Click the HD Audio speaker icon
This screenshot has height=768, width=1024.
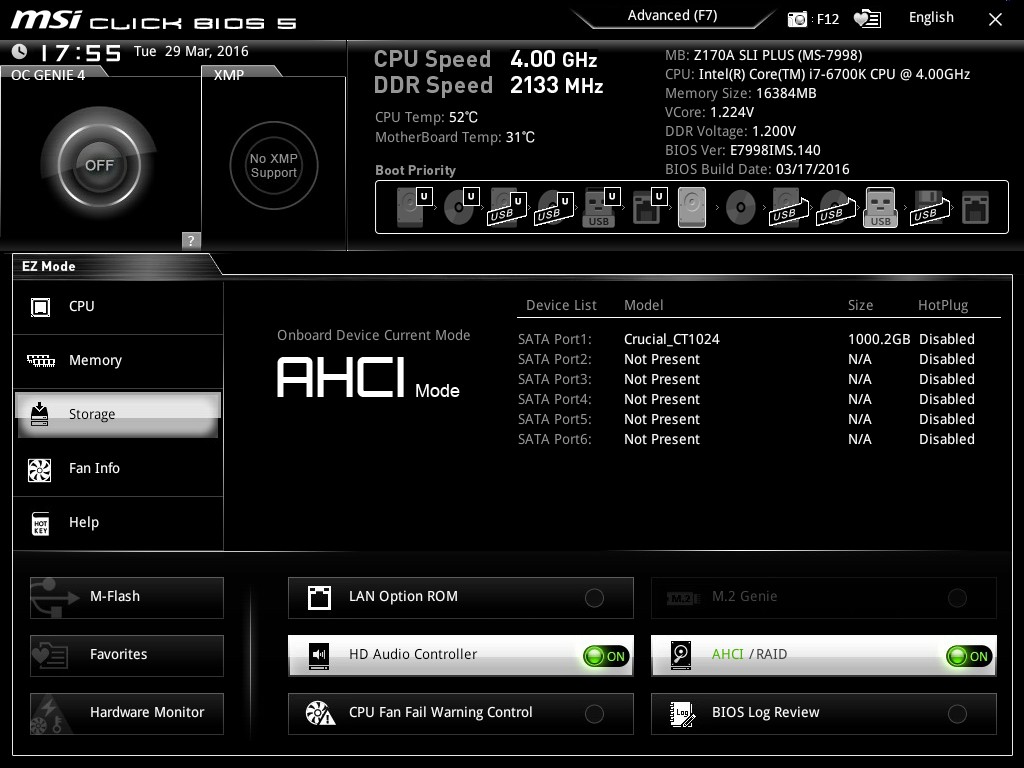(x=319, y=655)
